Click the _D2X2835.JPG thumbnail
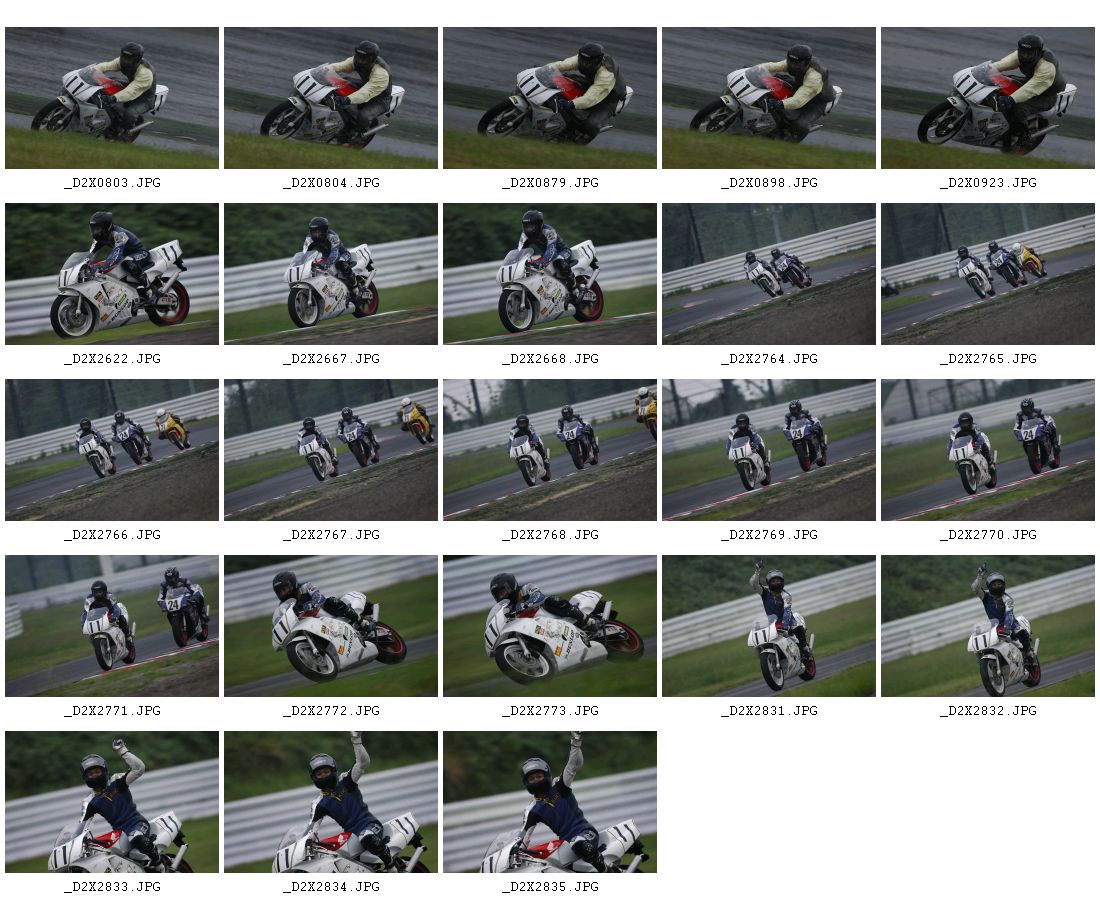 point(550,802)
